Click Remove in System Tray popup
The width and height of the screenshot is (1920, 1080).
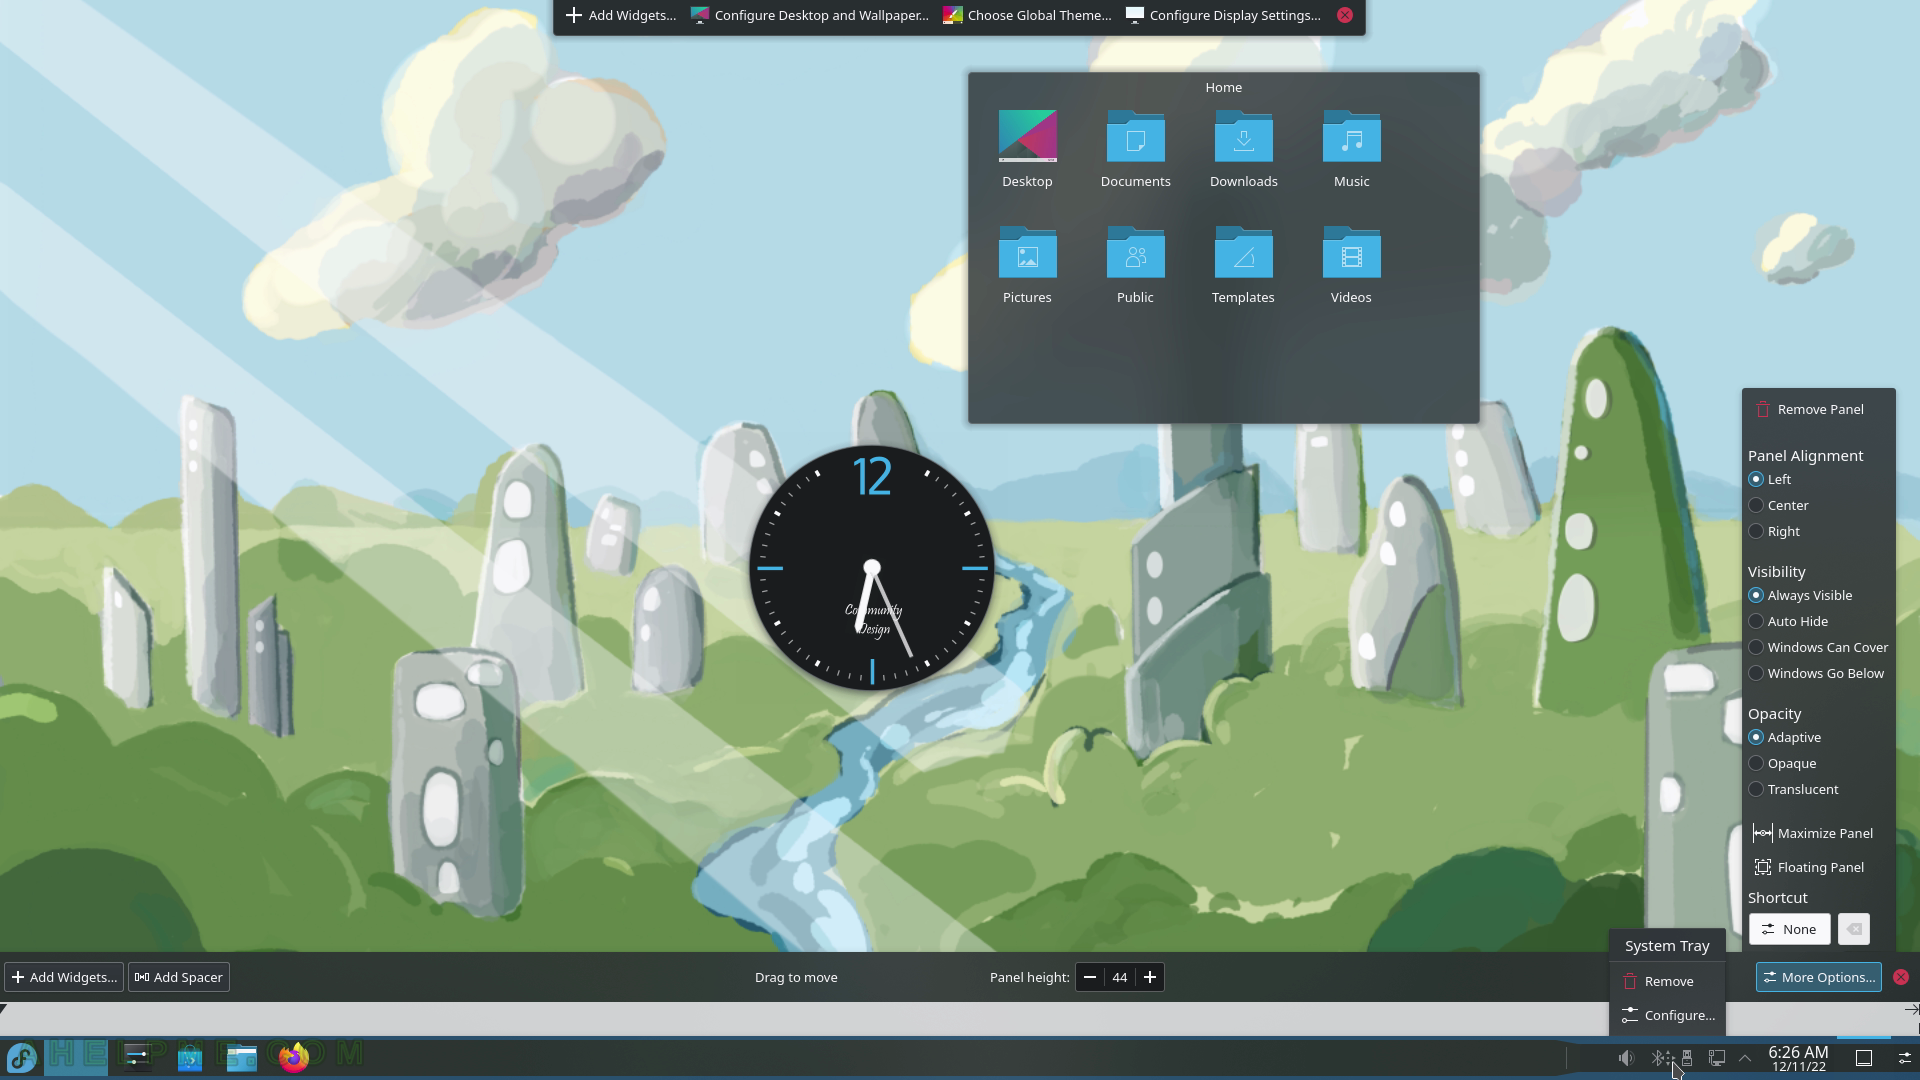[x=1667, y=981]
